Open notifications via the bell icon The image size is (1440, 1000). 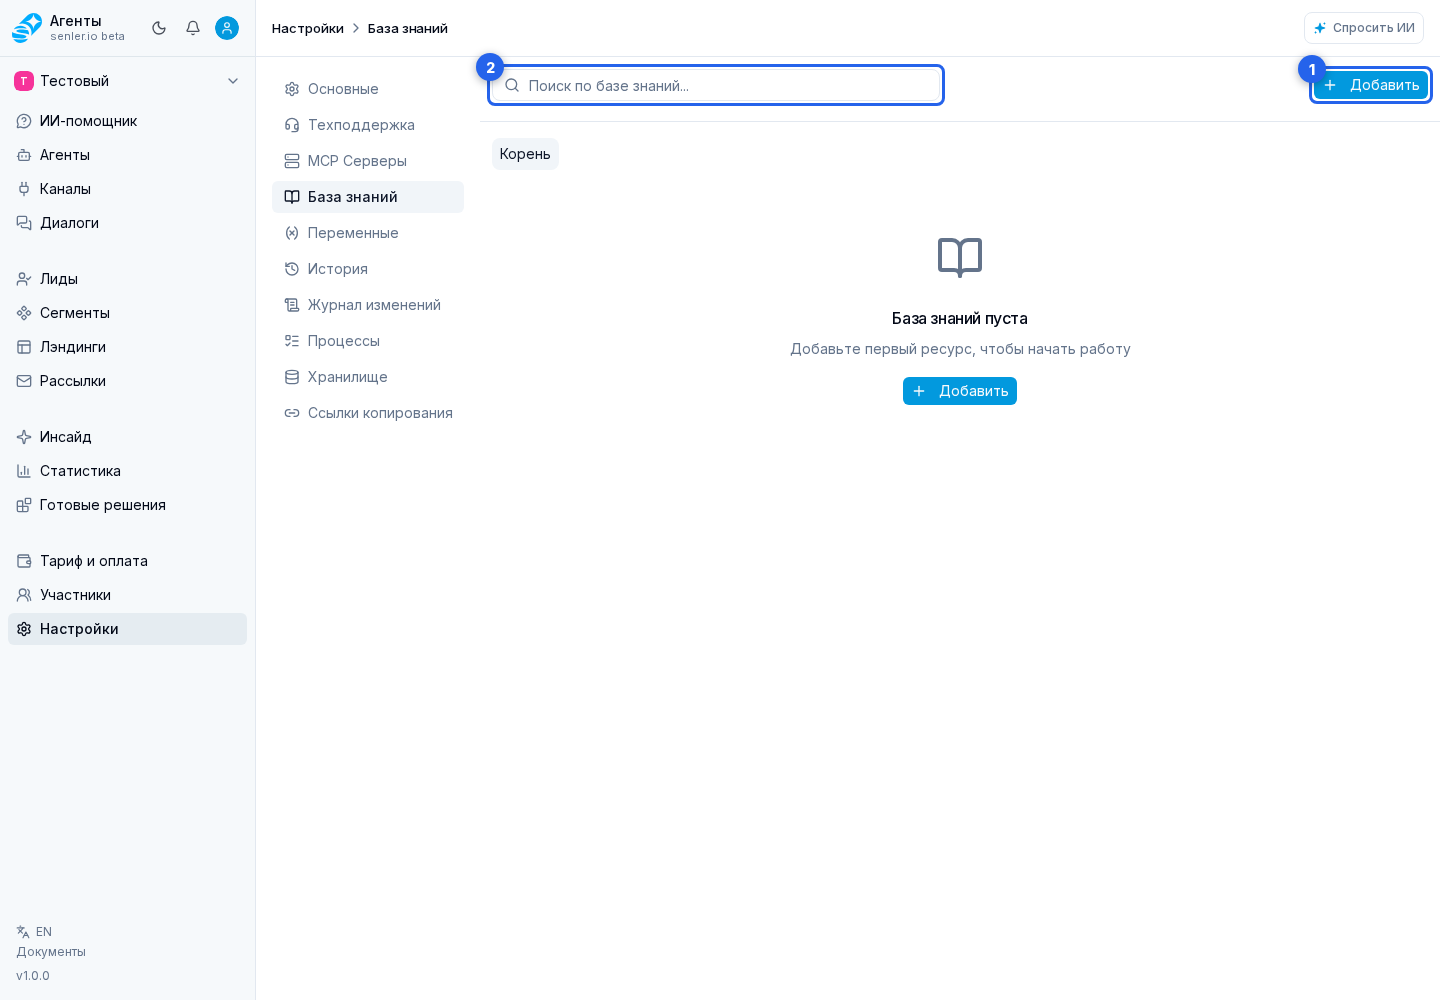click(193, 28)
